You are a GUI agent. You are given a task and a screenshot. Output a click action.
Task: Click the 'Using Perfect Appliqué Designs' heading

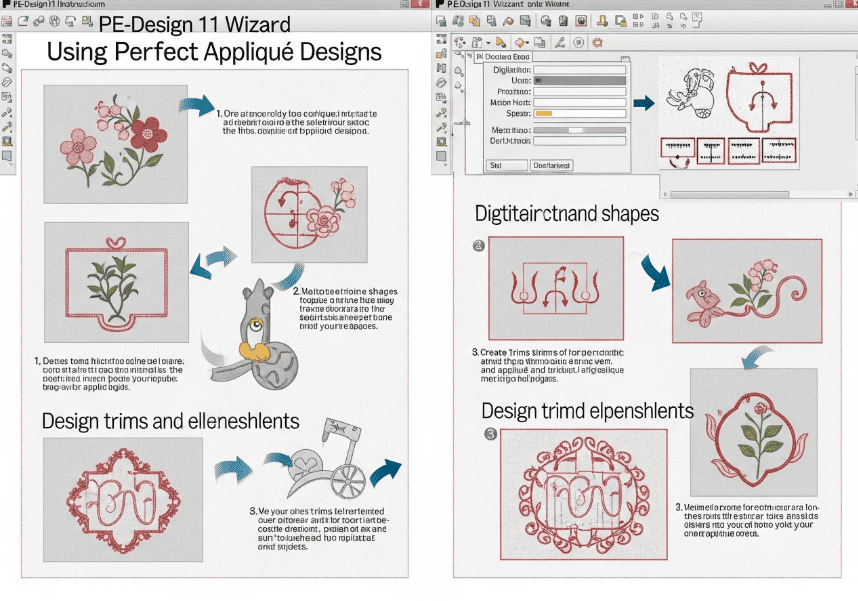(x=214, y=52)
